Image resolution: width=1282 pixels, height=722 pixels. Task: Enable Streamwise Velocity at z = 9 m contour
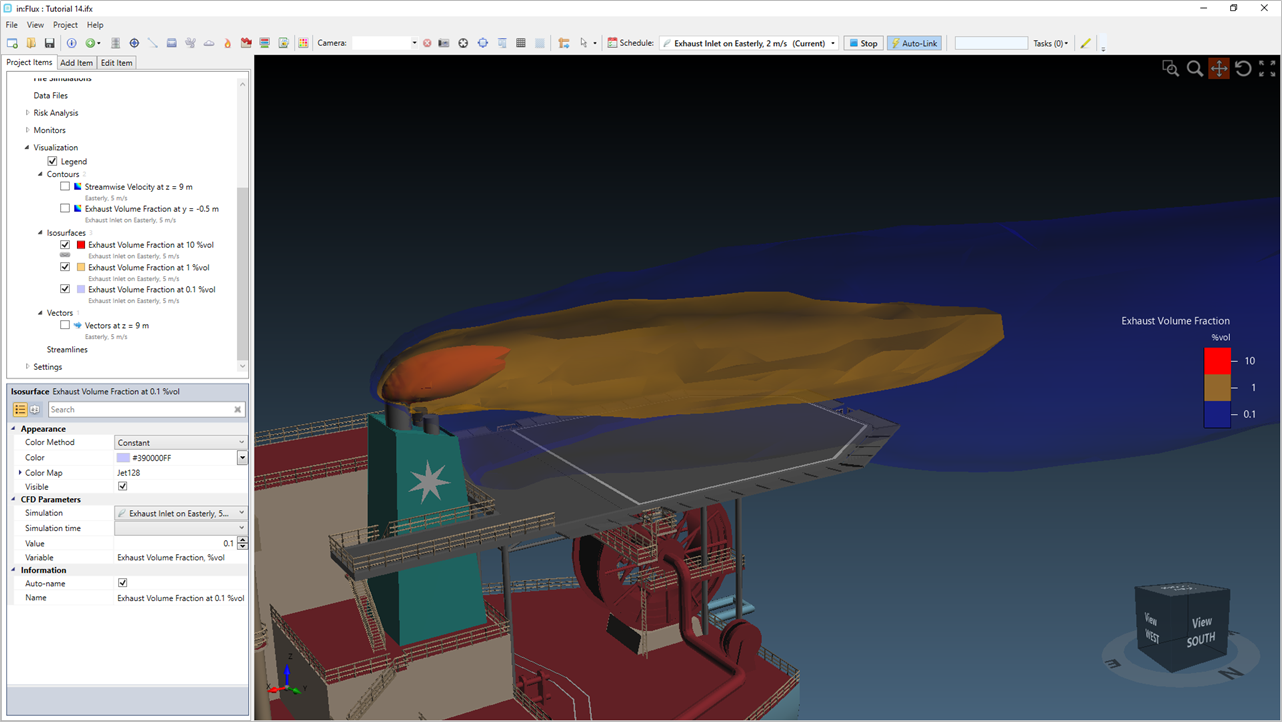(65, 186)
